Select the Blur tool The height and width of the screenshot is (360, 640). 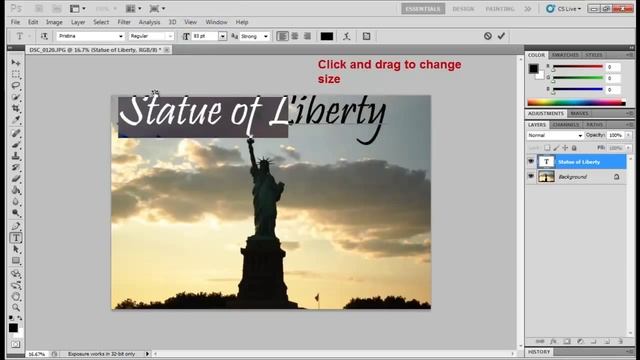click(x=16, y=202)
